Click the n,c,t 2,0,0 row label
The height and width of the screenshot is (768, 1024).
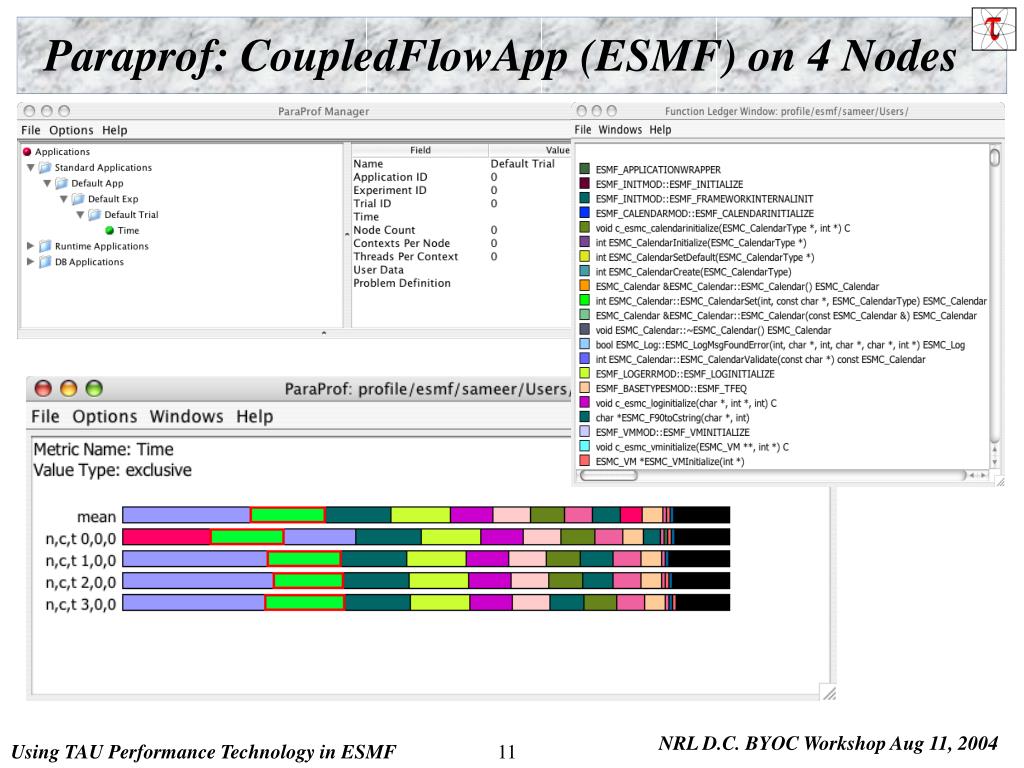(80, 583)
